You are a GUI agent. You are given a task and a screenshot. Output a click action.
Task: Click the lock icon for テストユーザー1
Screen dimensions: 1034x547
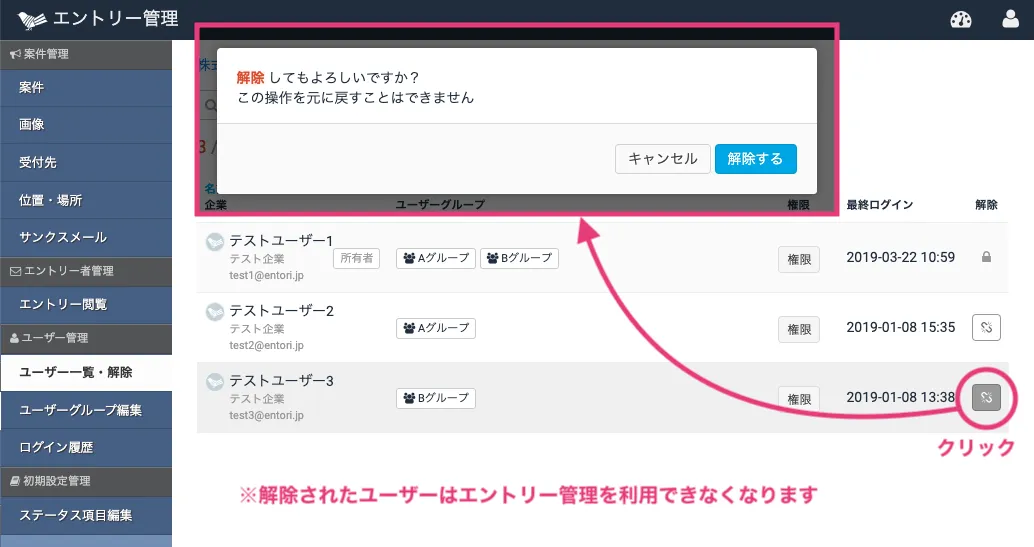point(986,257)
